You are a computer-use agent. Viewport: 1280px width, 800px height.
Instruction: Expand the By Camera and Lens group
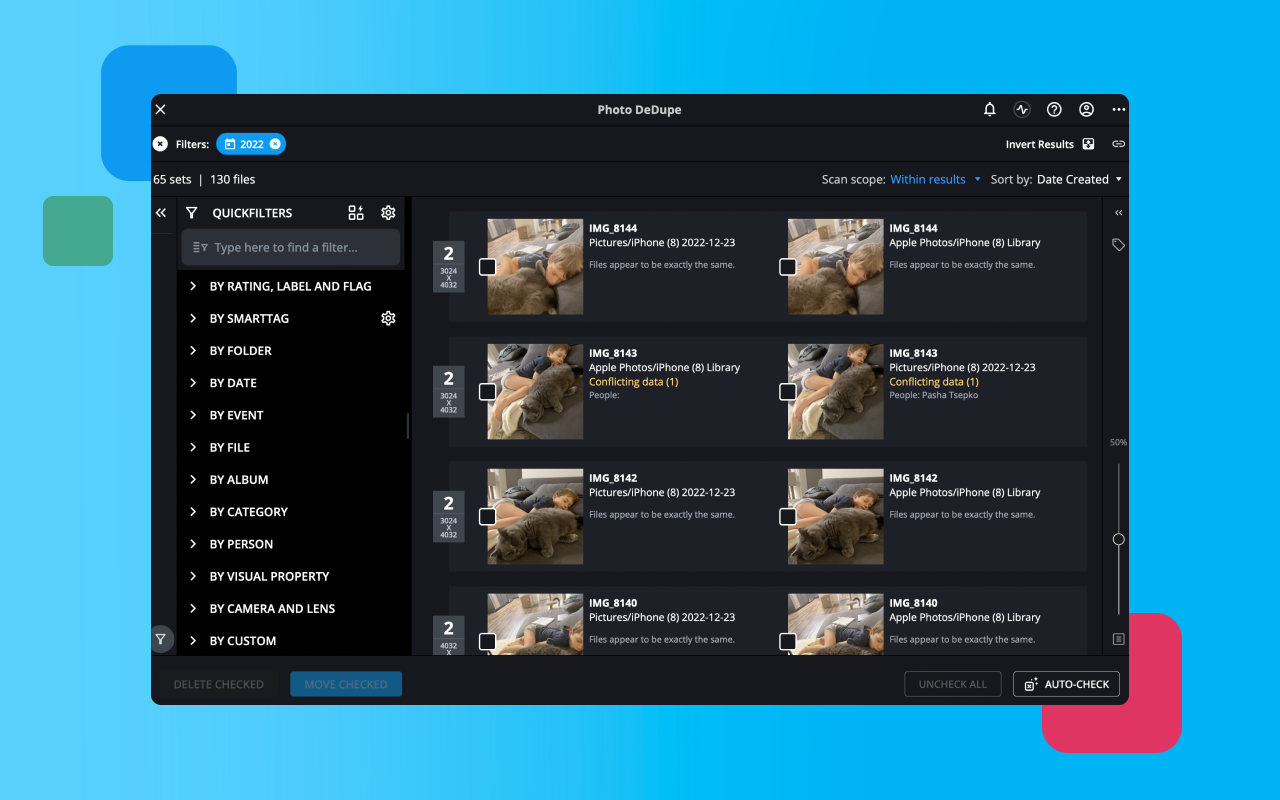193,609
